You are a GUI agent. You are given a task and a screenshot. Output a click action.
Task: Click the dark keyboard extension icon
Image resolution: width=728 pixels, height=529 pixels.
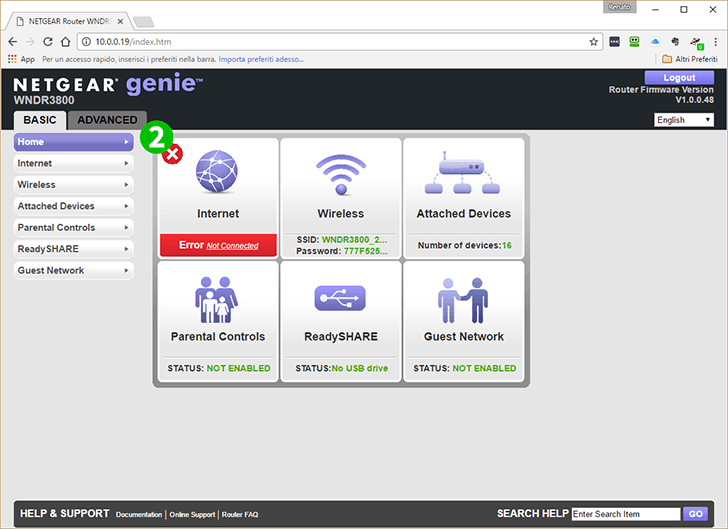point(614,42)
